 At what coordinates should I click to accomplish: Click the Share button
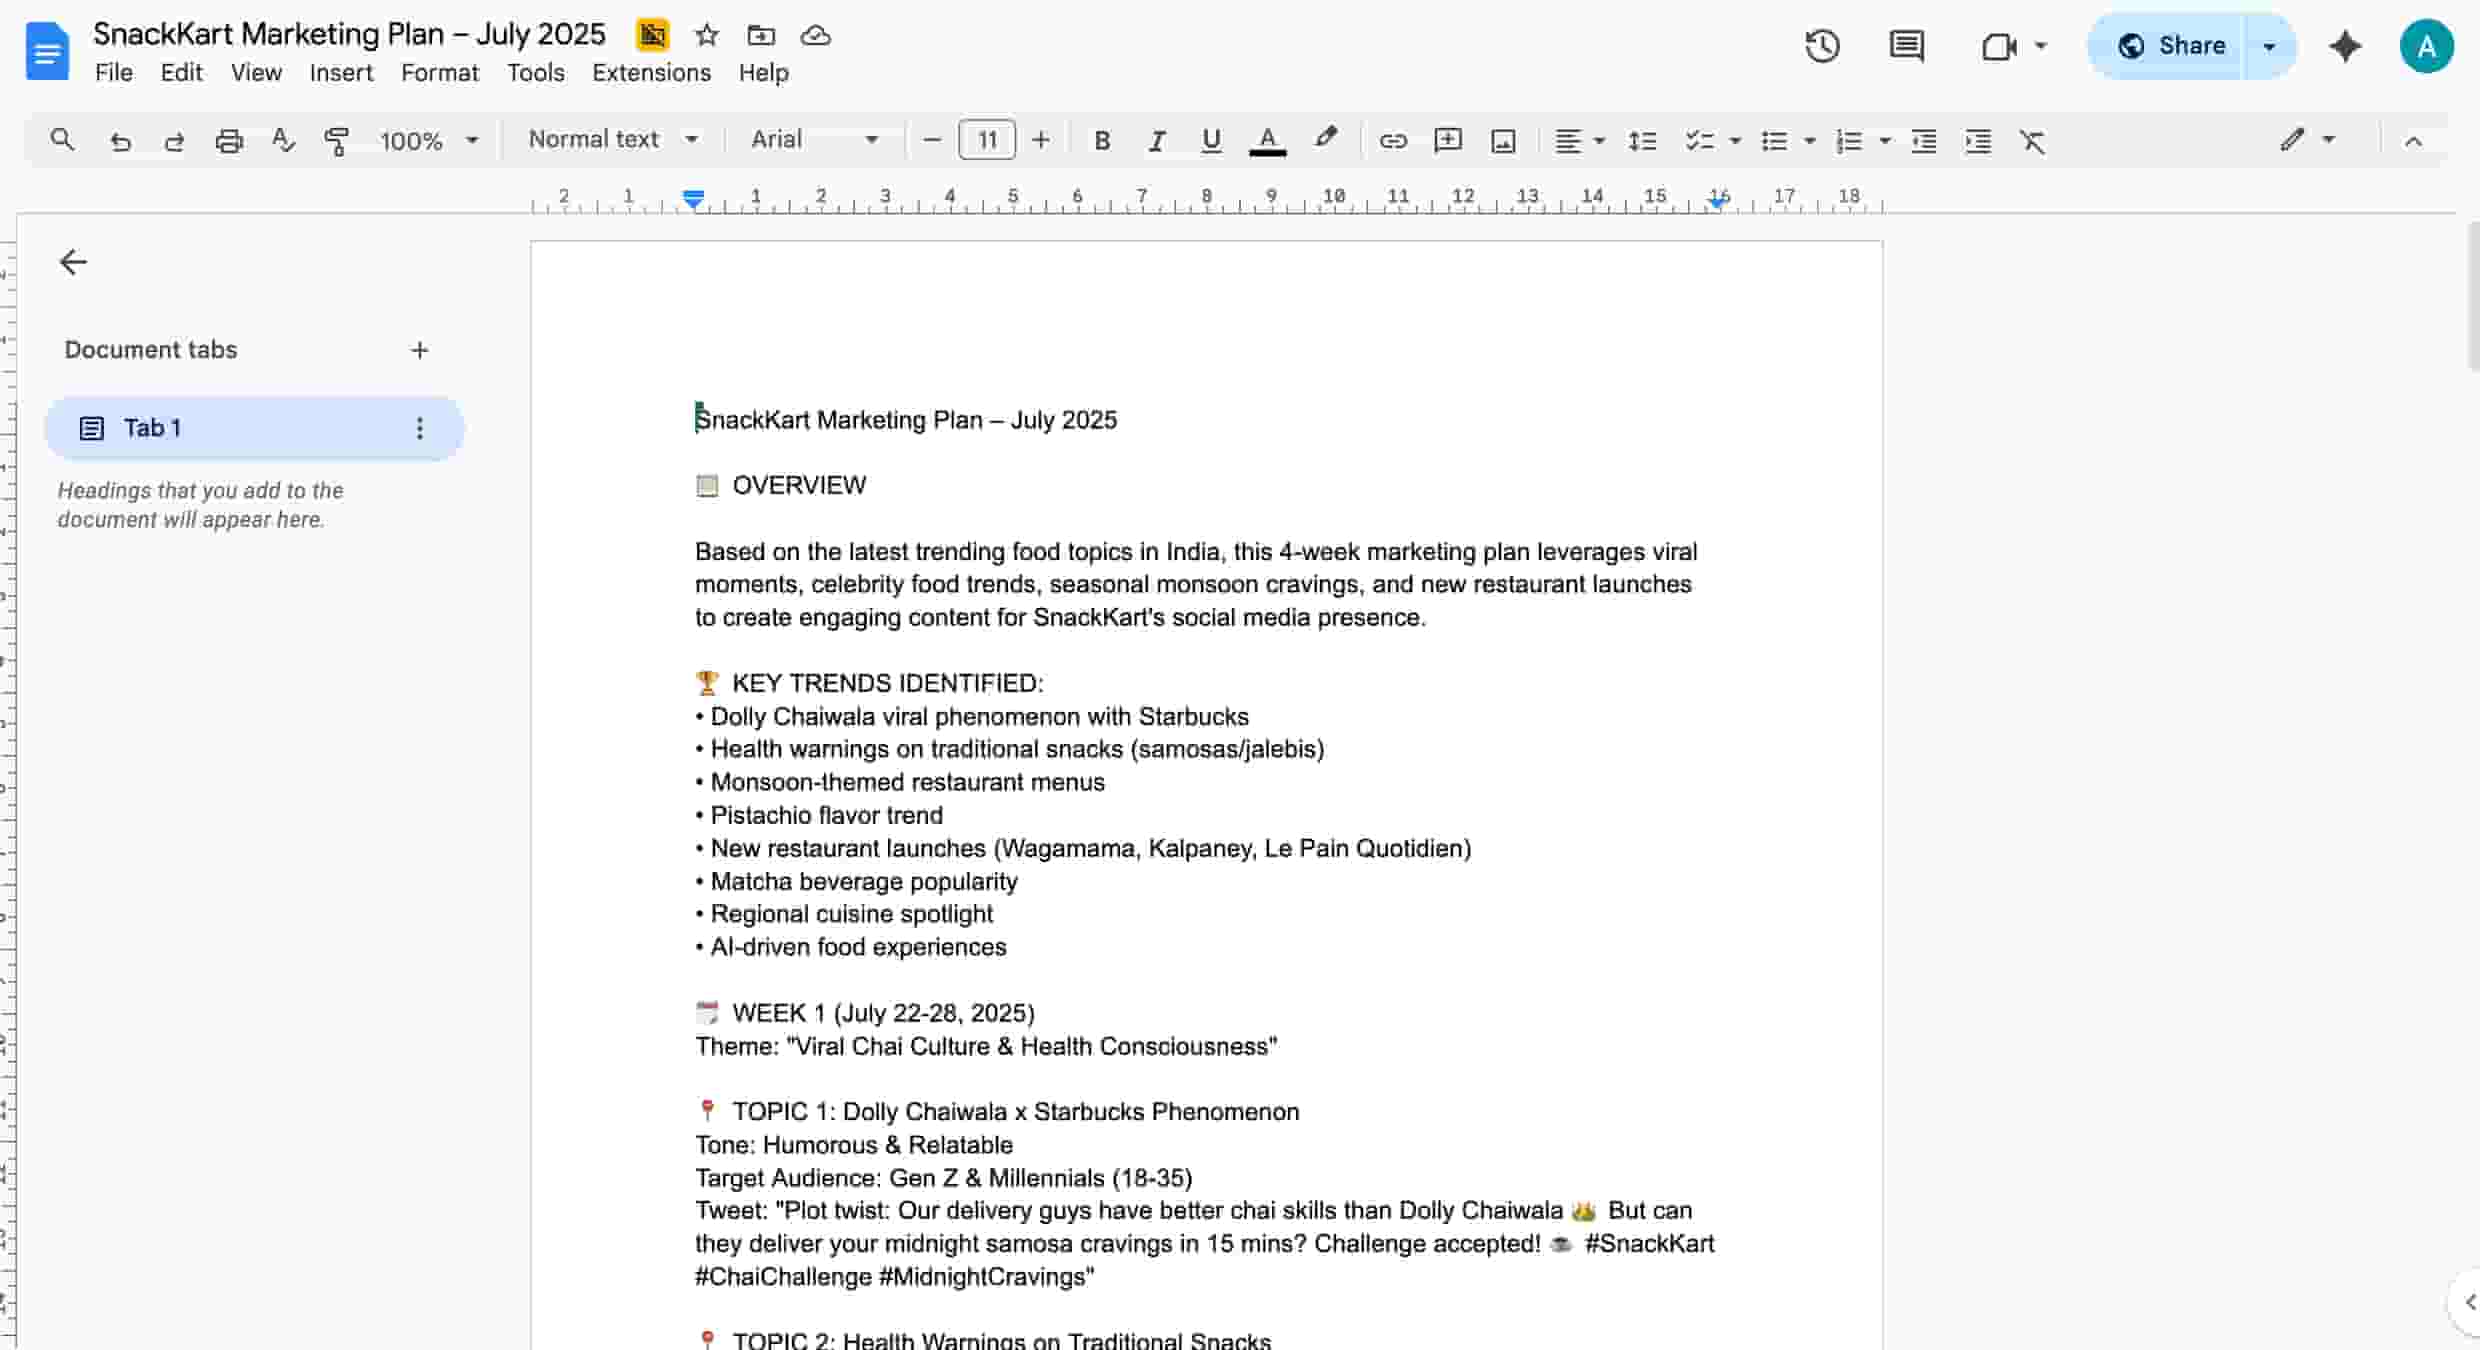pyautogui.click(x=2170, y=46)
